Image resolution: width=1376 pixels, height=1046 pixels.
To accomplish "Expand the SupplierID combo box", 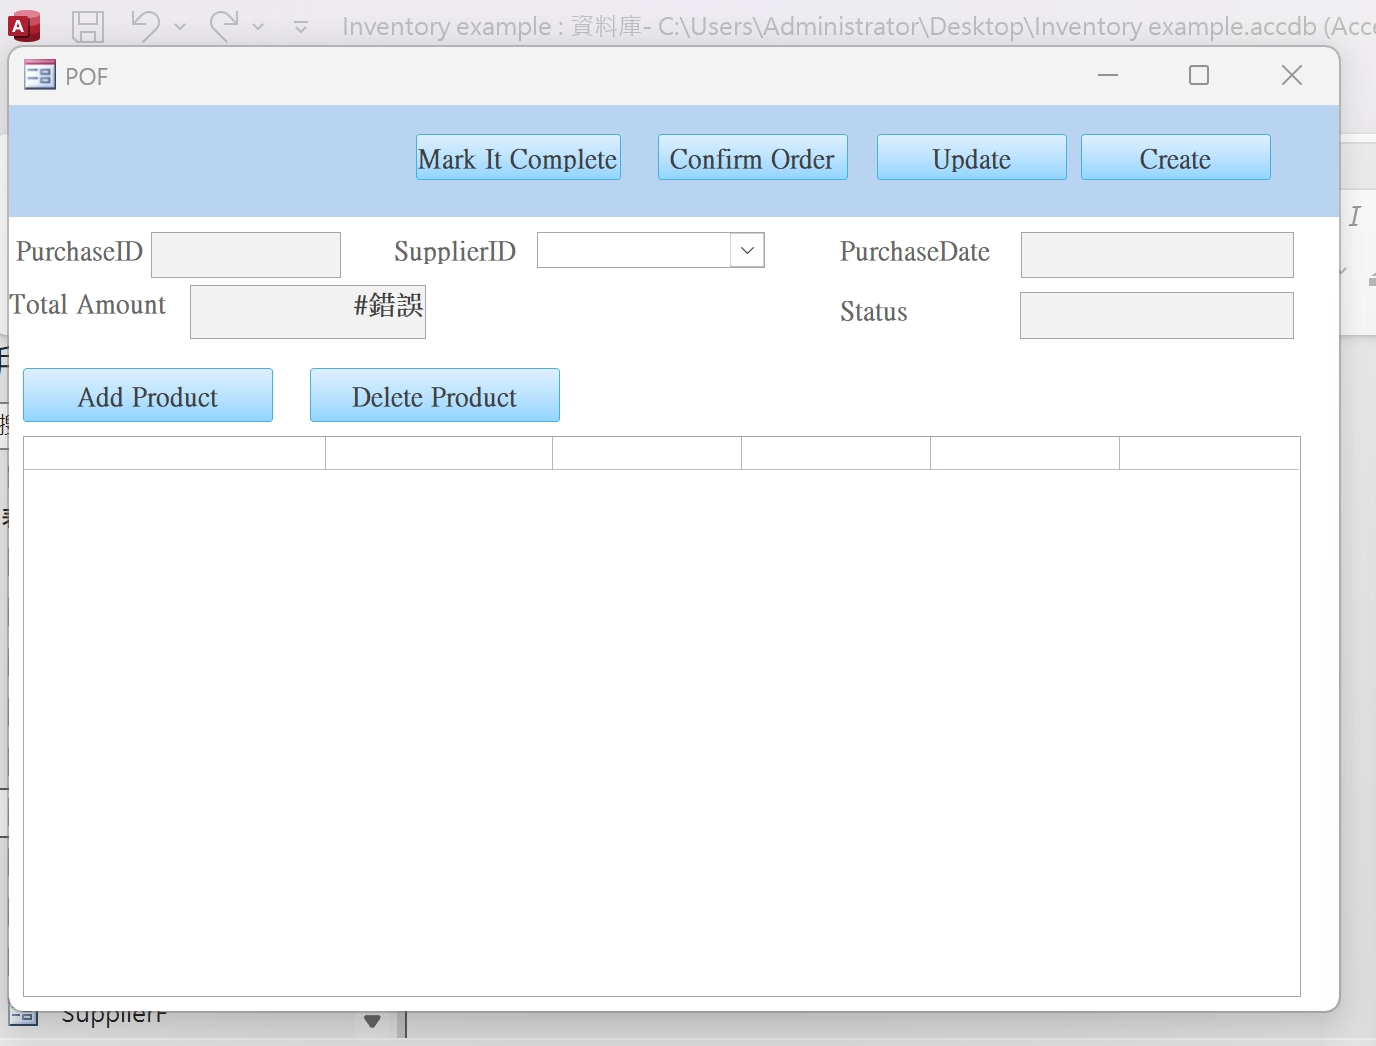I will coord(747,250).
